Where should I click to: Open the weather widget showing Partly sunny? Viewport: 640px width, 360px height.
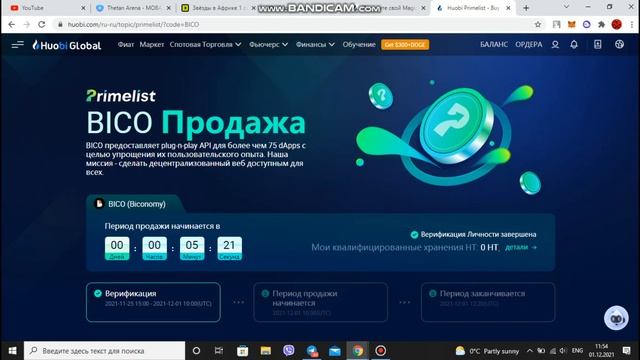point(487,351)
